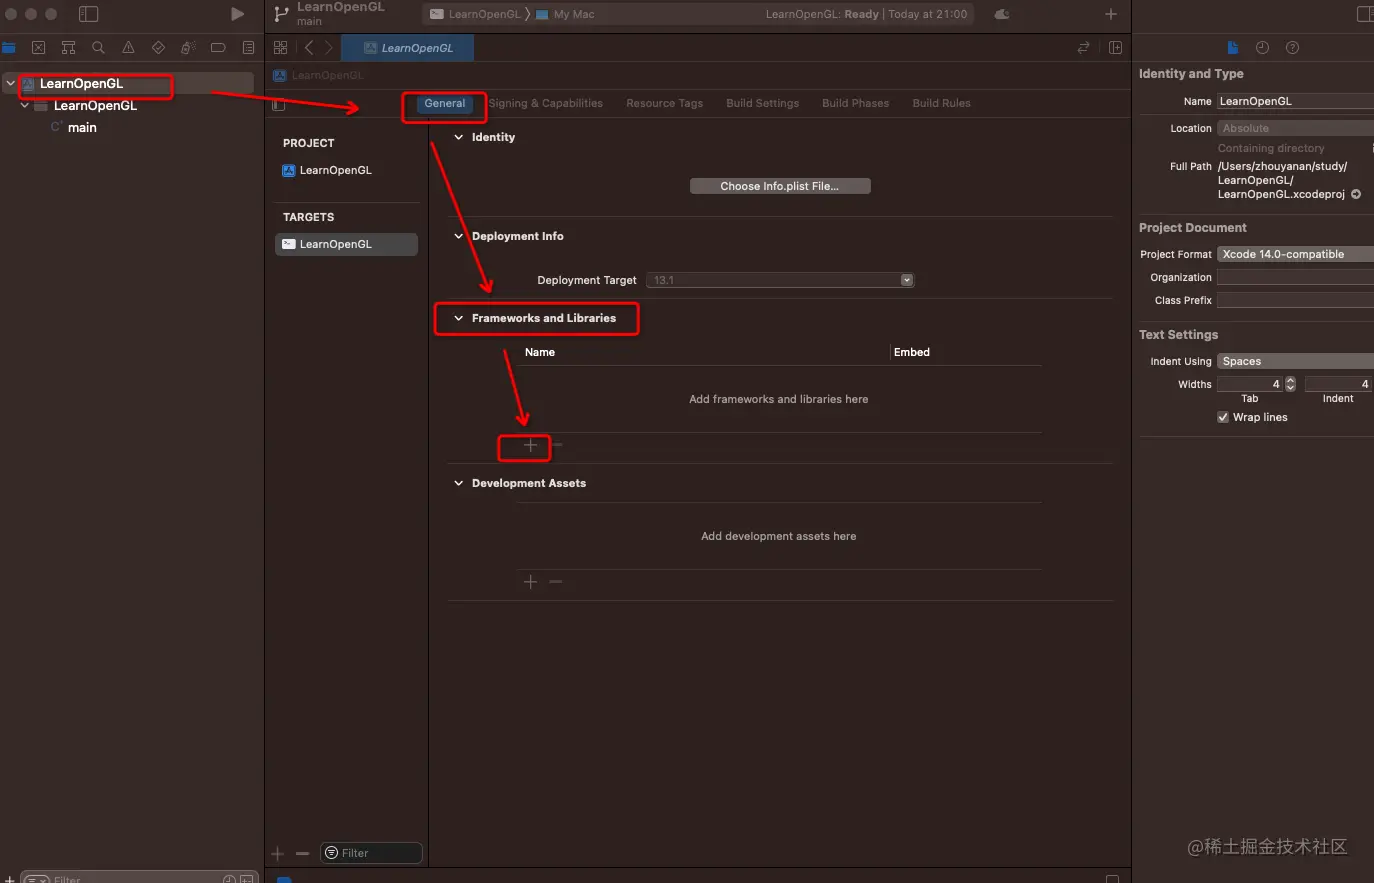Select LearnOpenGL under PROJECT
The height and width of the screenshot is (883, 1374).
click(328, 170)
